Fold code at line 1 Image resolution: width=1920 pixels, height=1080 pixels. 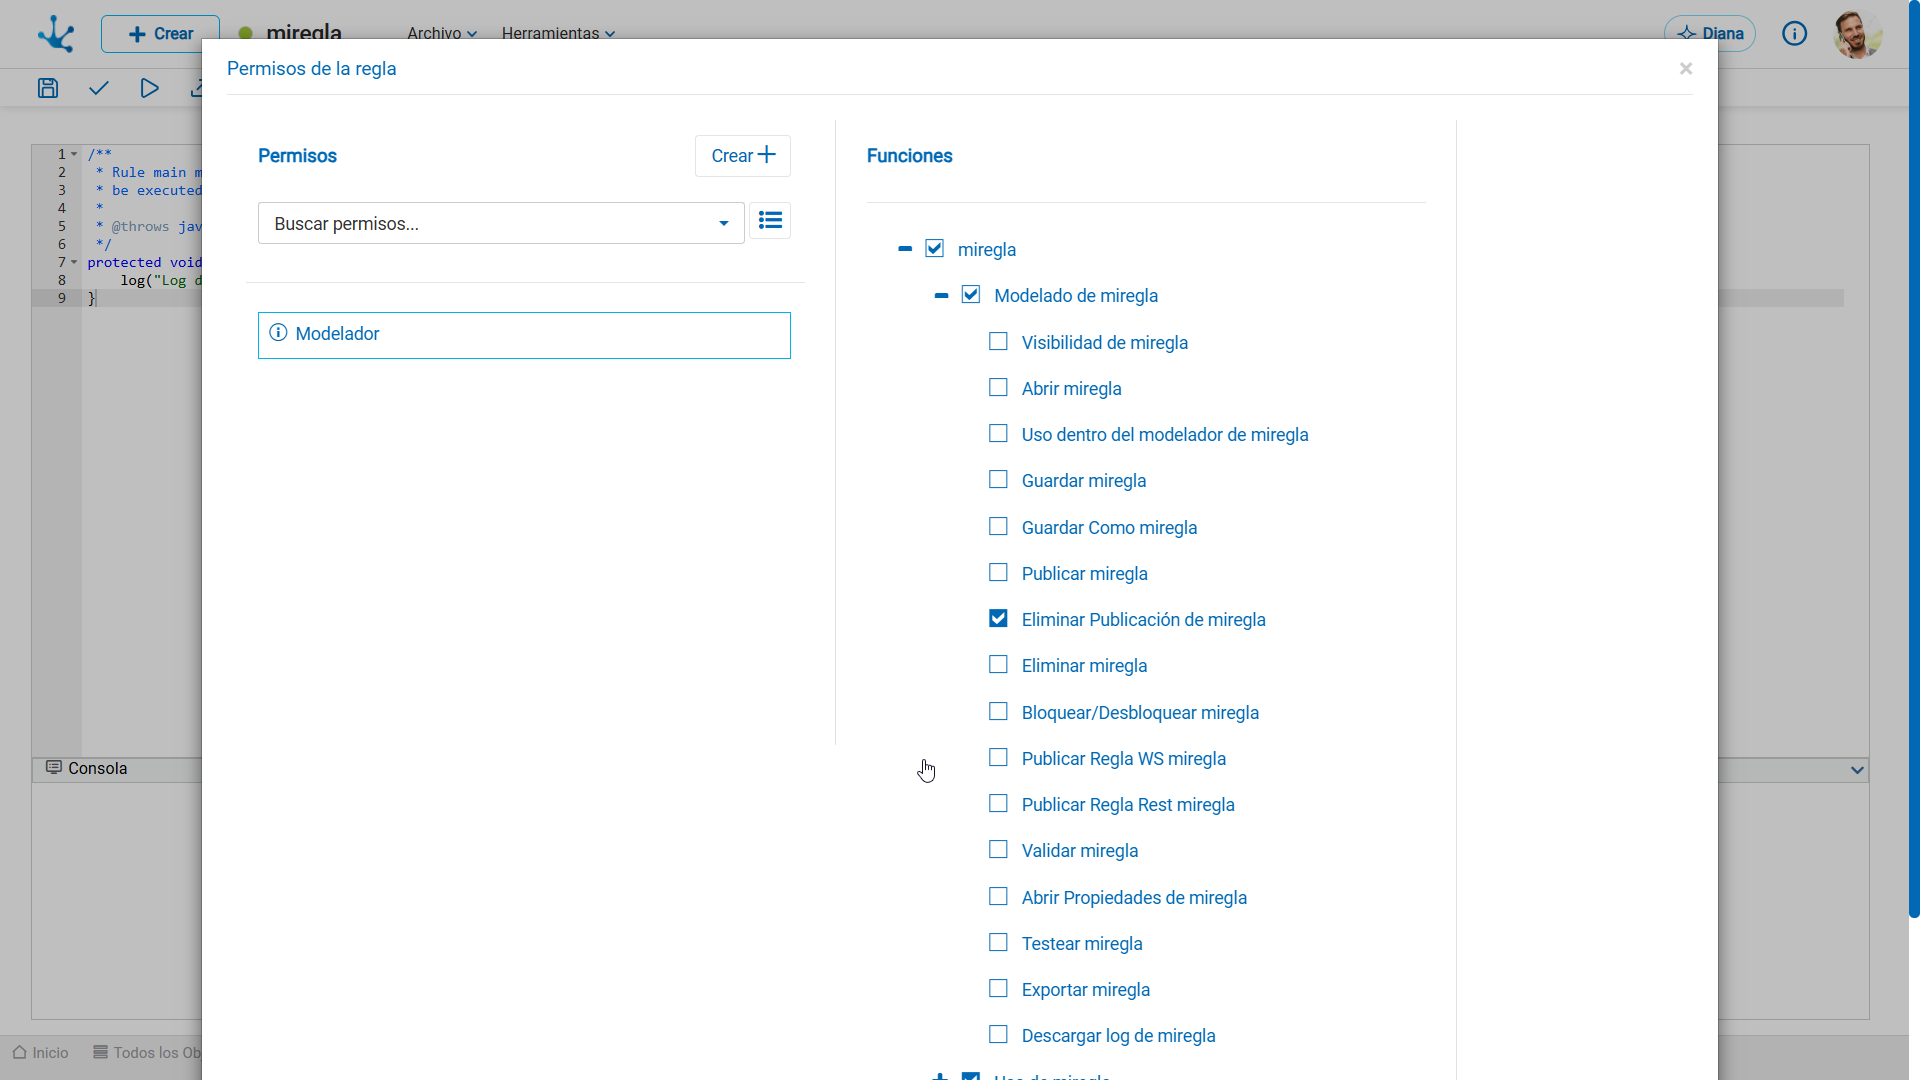click(74, 154)
